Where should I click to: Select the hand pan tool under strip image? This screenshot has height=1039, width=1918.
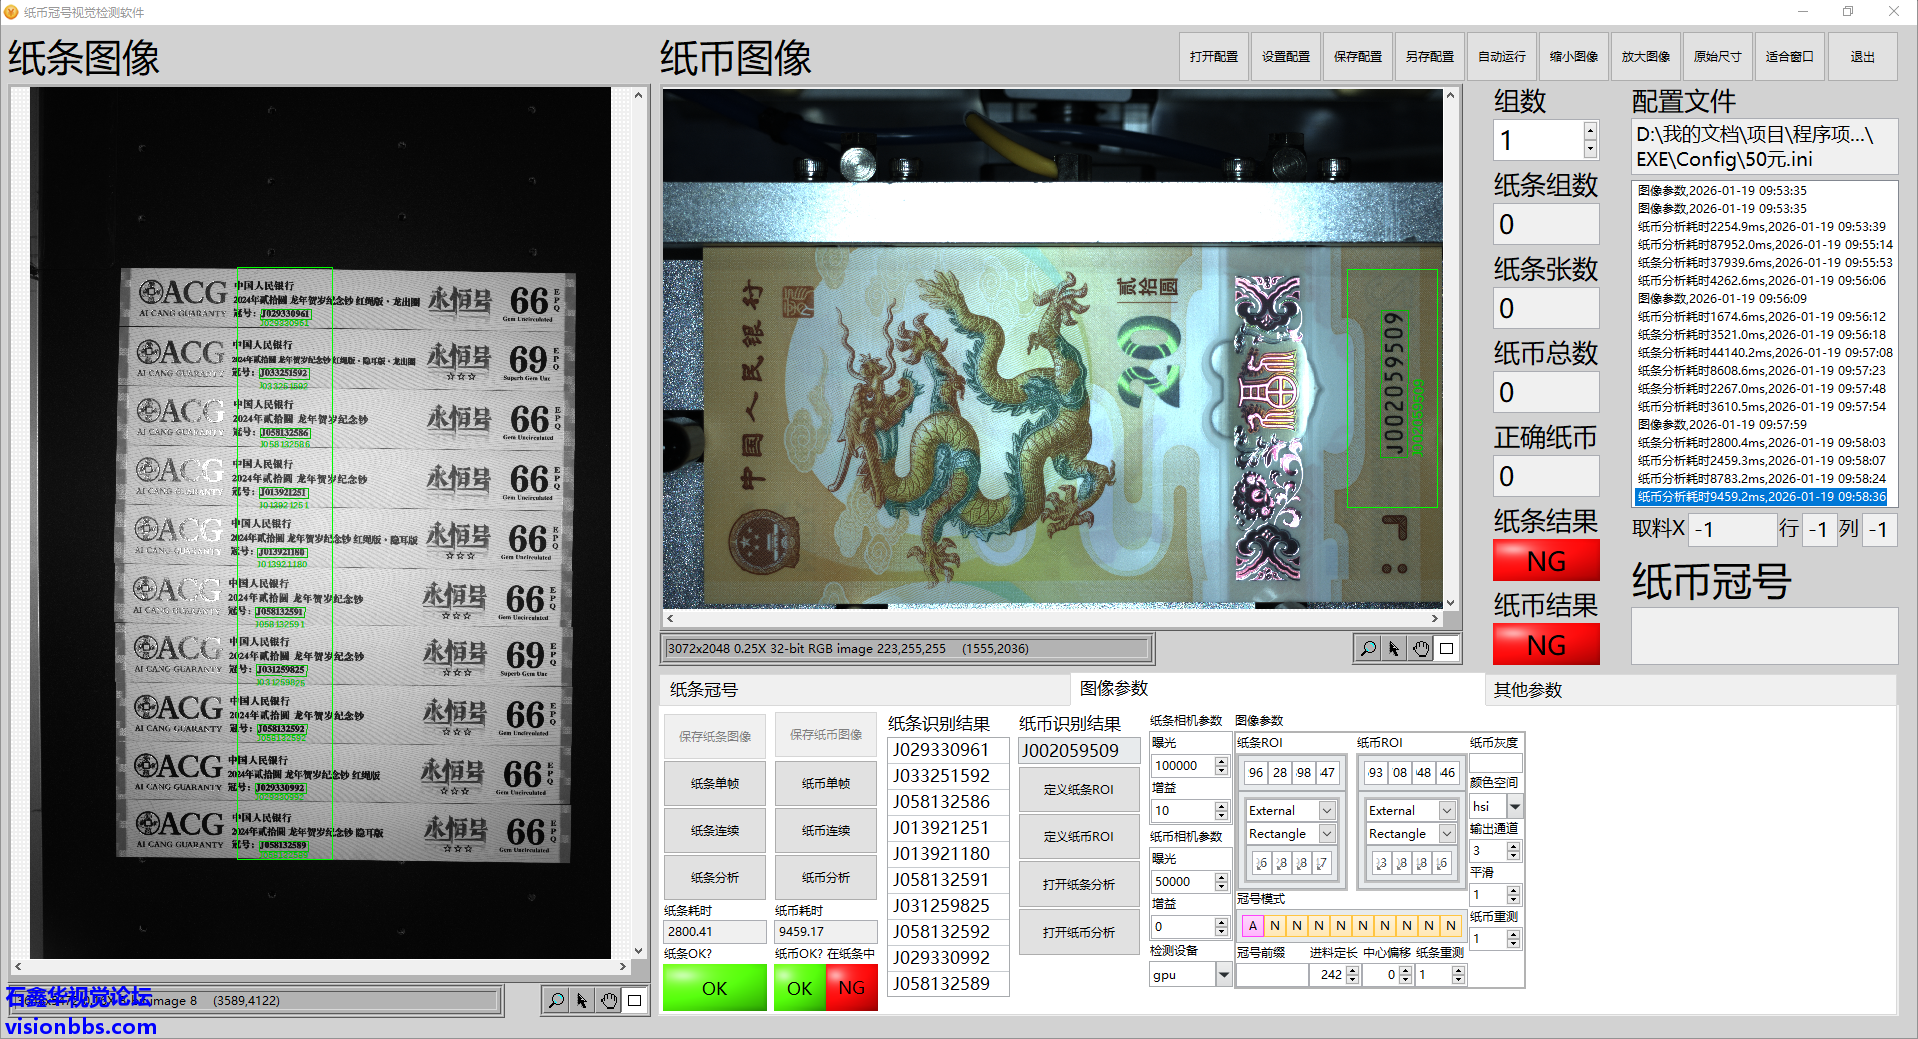point(609,1000)
